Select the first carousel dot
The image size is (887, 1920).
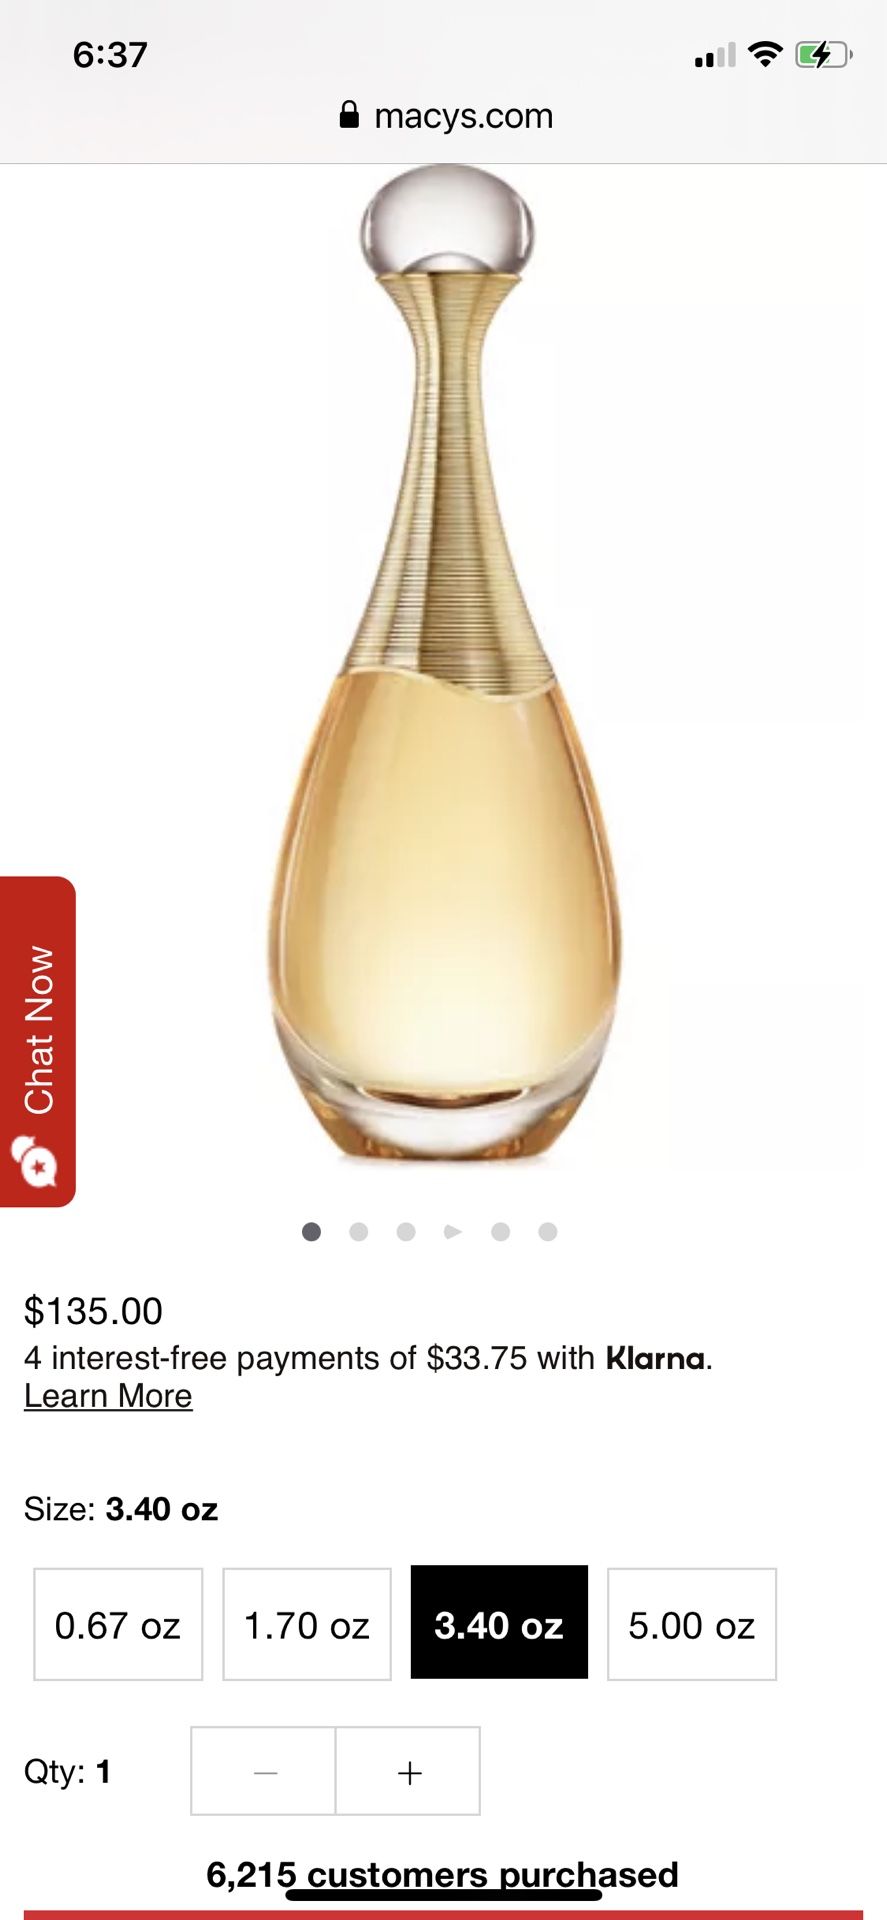pyautogui.click(x=311, y=1232)
